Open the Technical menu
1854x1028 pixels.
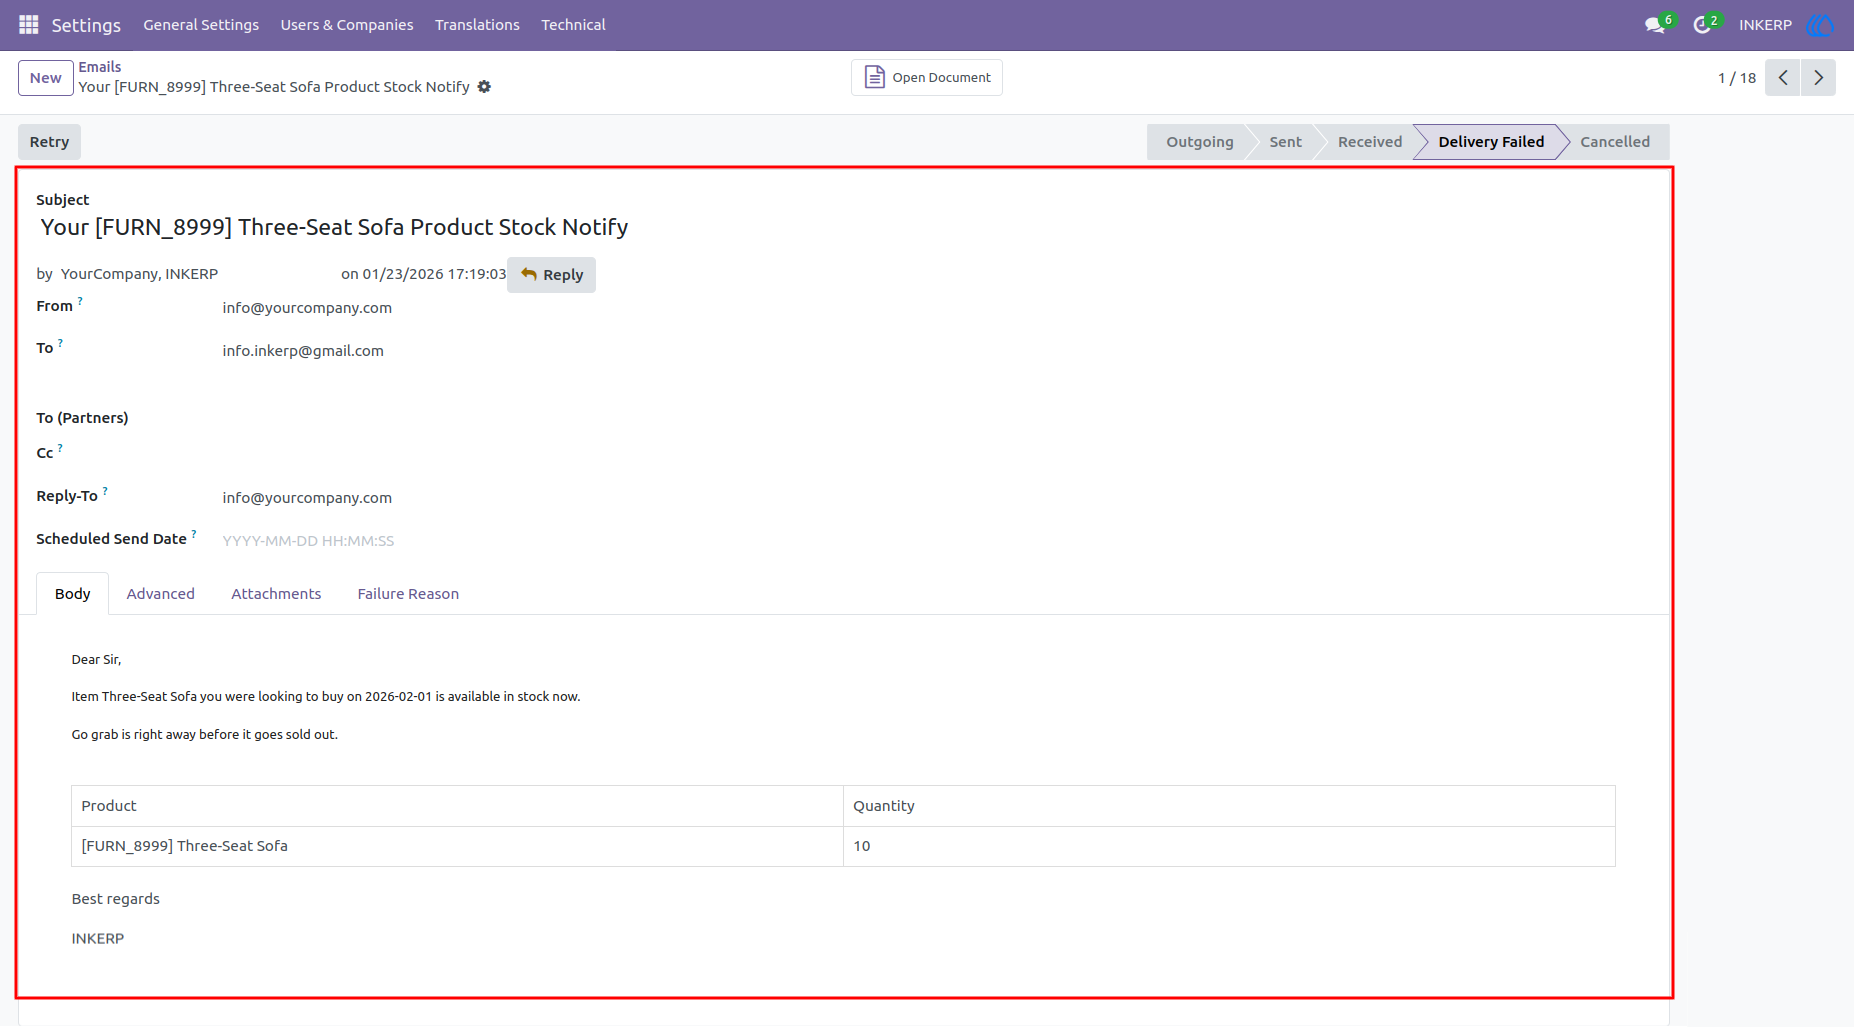(573, 25)
